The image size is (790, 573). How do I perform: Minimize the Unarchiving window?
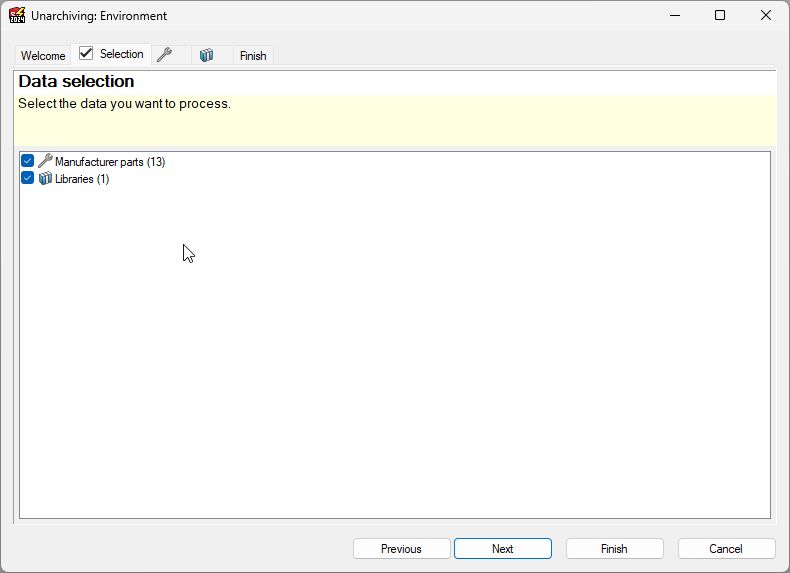675,16
